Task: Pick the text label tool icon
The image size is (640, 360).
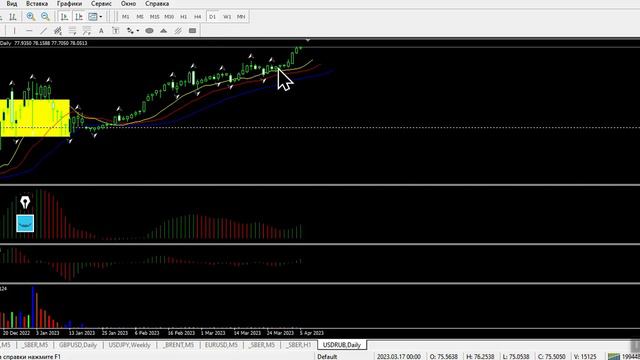Action: click(116, 31)
